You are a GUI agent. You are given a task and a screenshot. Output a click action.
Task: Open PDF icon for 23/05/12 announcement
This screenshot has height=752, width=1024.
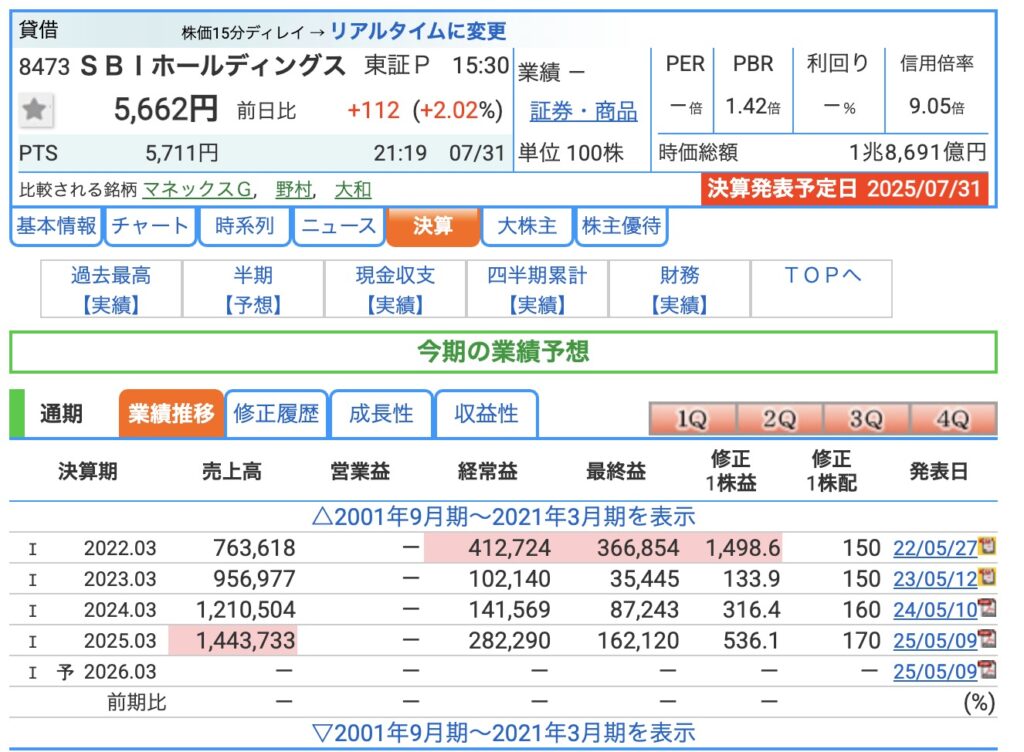987,576
